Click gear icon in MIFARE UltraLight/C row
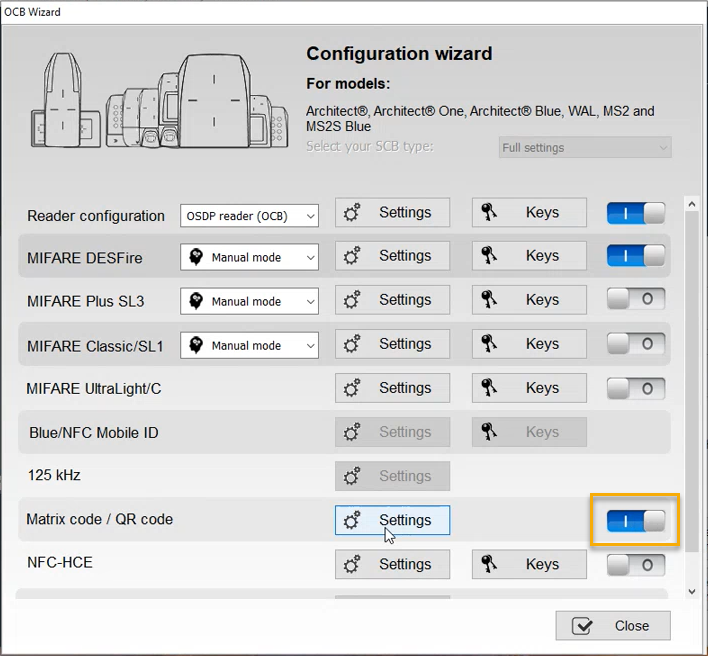This screenshot has width=708, height=656. tap(352, 388)
